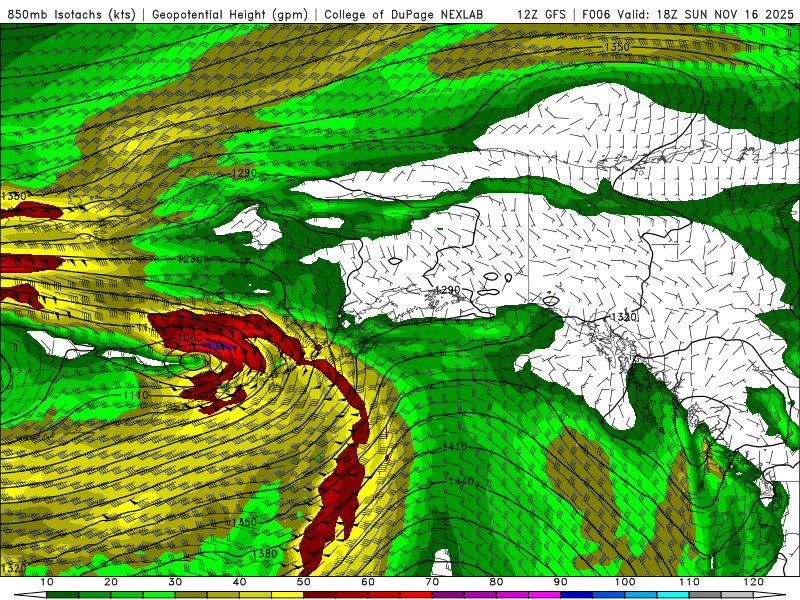This screenshot has height=600, width=800.
Task: Click the colorbar scale value 70
Action: pyautogui.click(x=432, y=582)
